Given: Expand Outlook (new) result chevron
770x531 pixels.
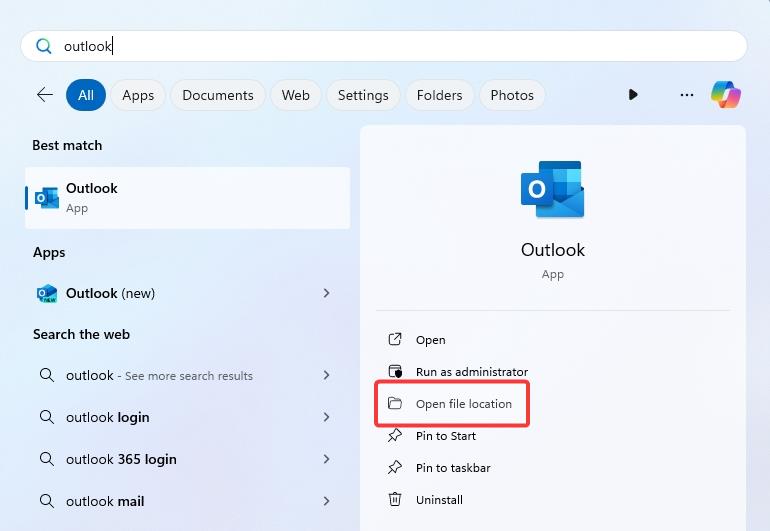Looking at the screenshot, I should pyautogui.click(x=327, y=293).
